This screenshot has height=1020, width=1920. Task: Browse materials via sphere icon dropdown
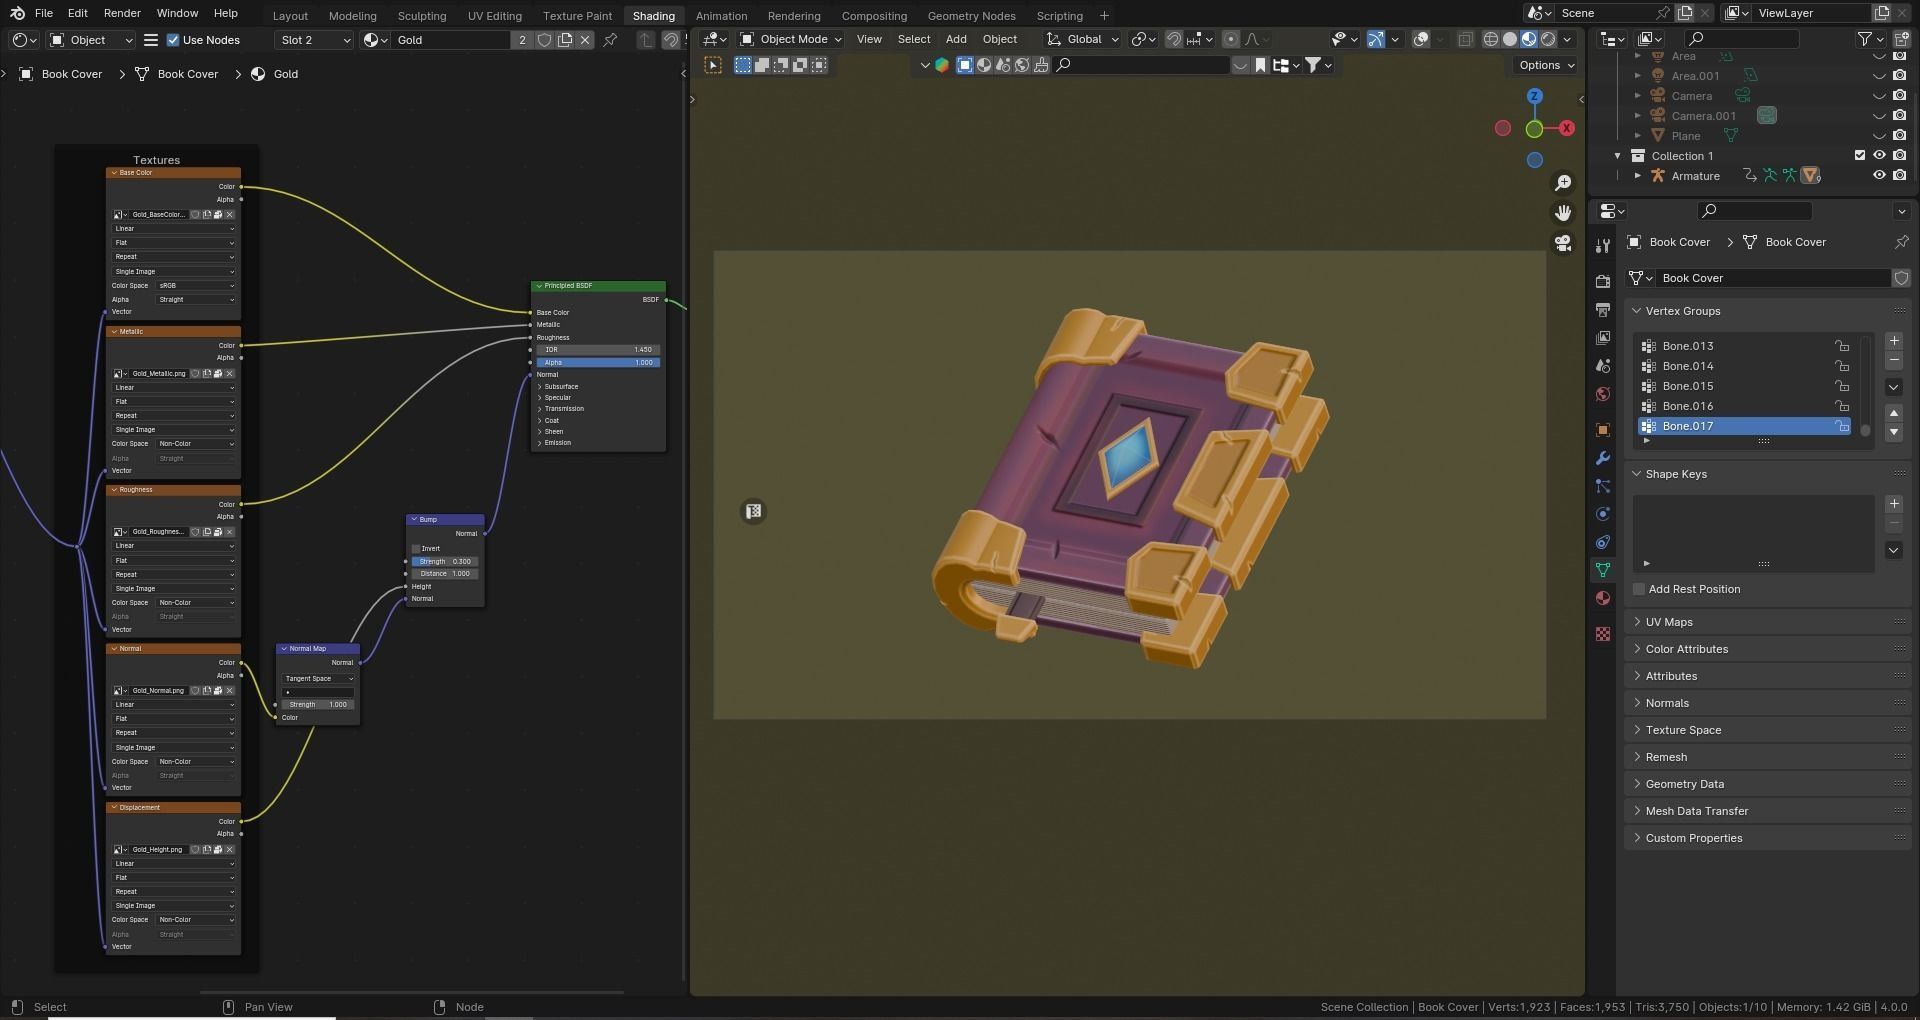pyautogui.click(x=375, y=40)
